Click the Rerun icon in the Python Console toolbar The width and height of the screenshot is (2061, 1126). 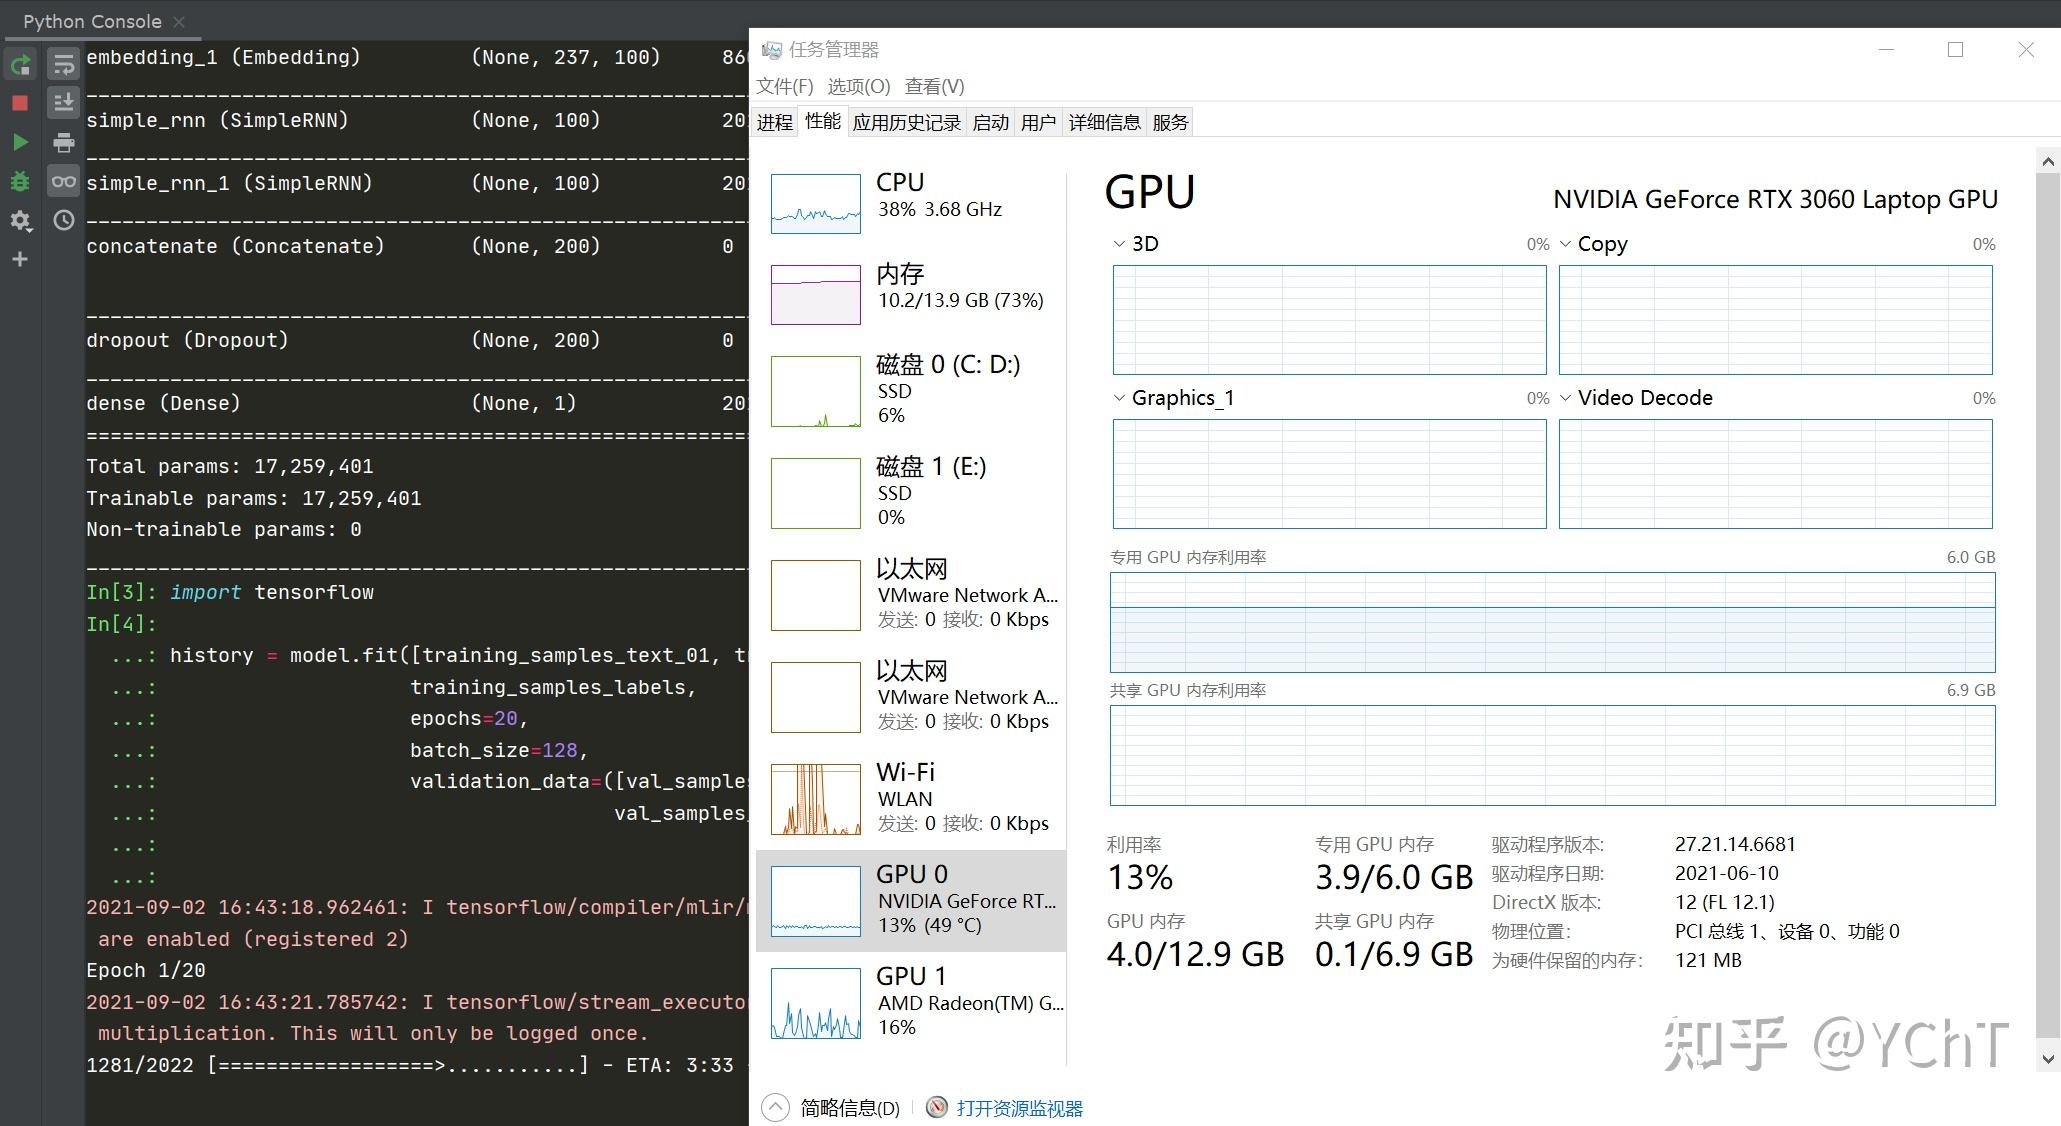click(20, 63)
